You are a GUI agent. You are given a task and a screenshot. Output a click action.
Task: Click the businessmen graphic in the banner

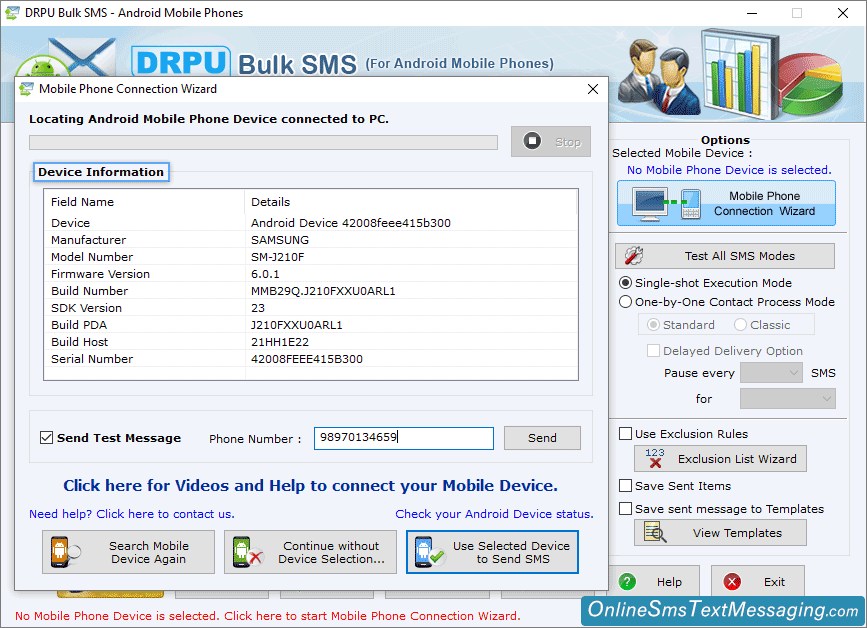[657, 76]
